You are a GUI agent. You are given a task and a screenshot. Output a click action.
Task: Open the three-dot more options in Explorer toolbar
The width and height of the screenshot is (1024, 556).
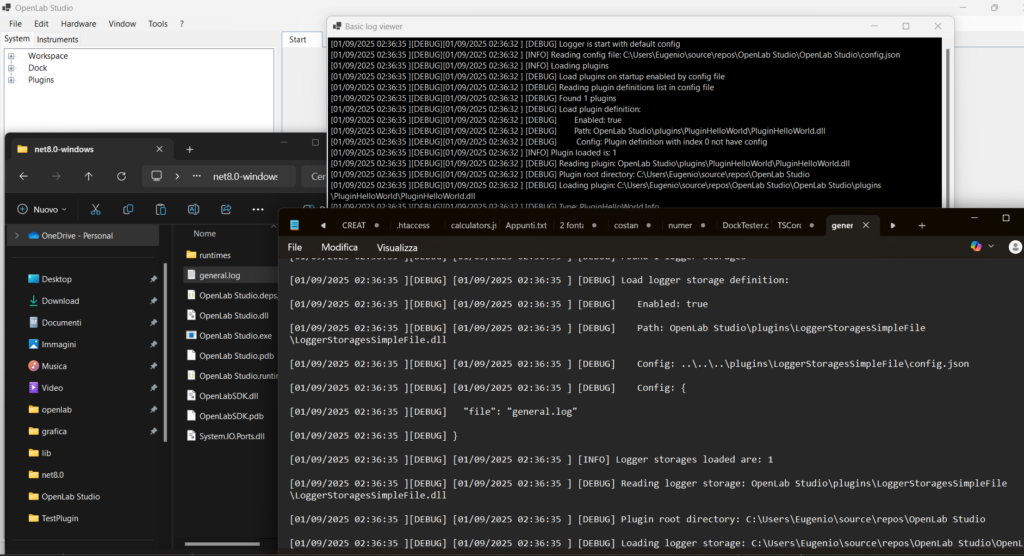(x=258, y=209)
